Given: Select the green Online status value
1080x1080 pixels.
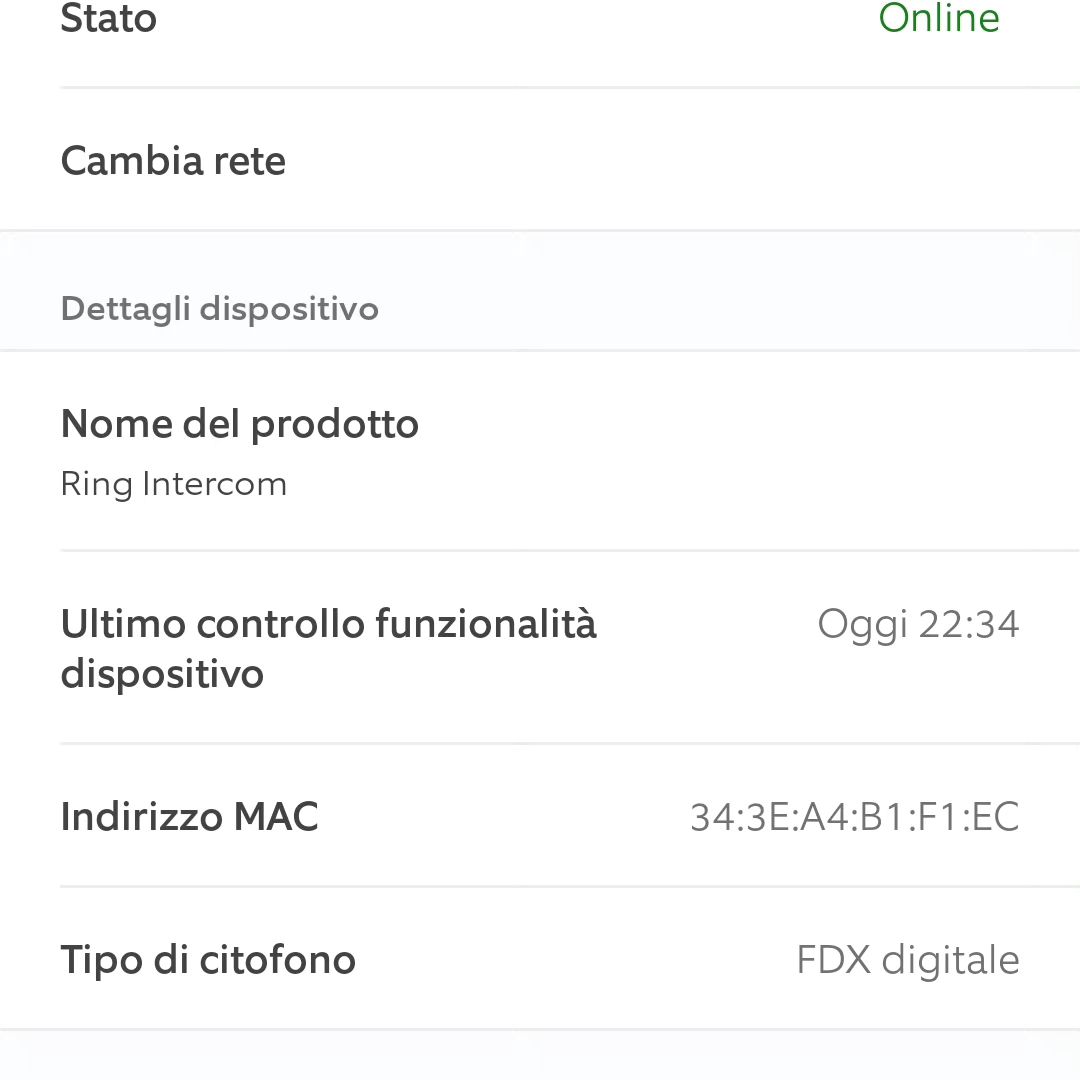Looking at the screenshot, I should click(939, 17).
